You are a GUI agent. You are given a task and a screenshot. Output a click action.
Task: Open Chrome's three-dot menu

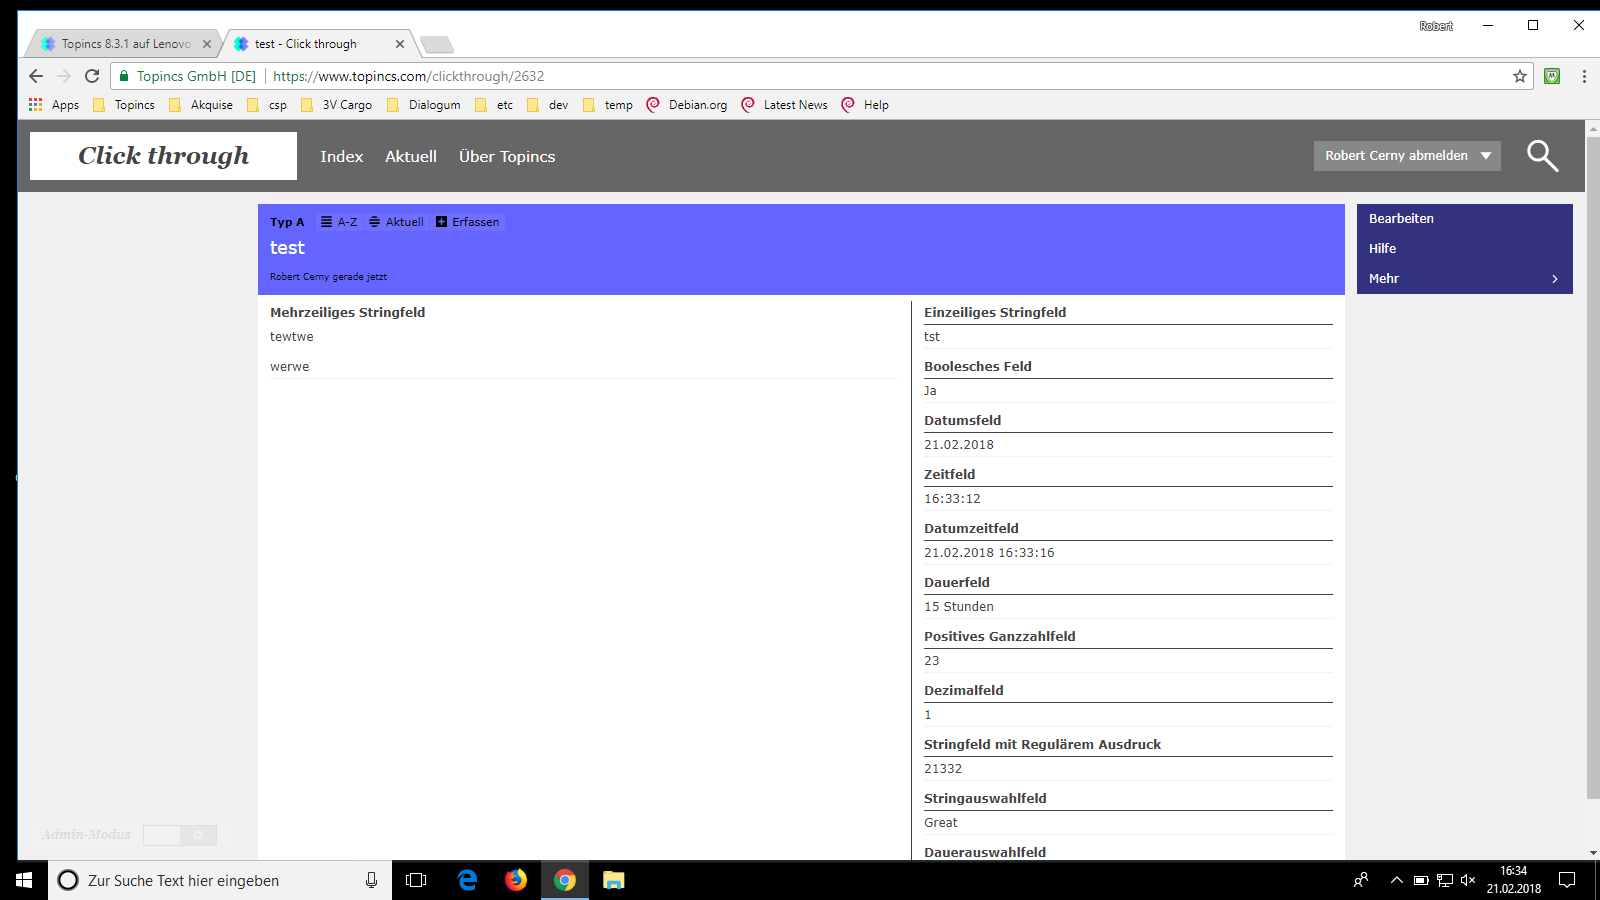click(1584, 76)
